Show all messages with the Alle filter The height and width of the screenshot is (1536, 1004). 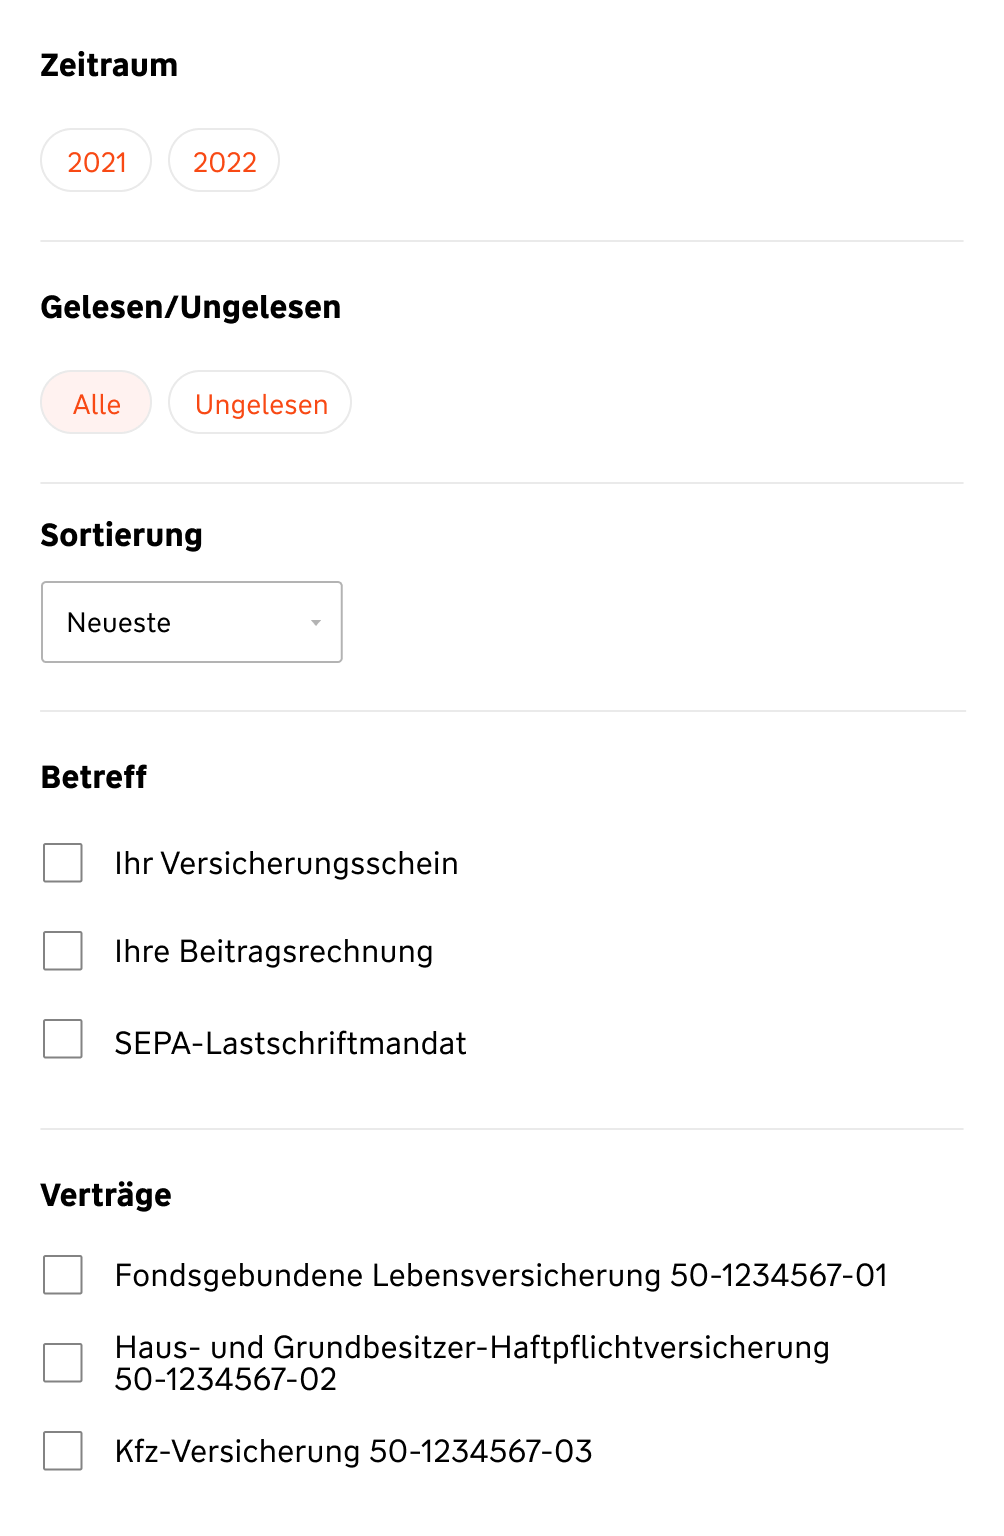[x=96, y=403]
